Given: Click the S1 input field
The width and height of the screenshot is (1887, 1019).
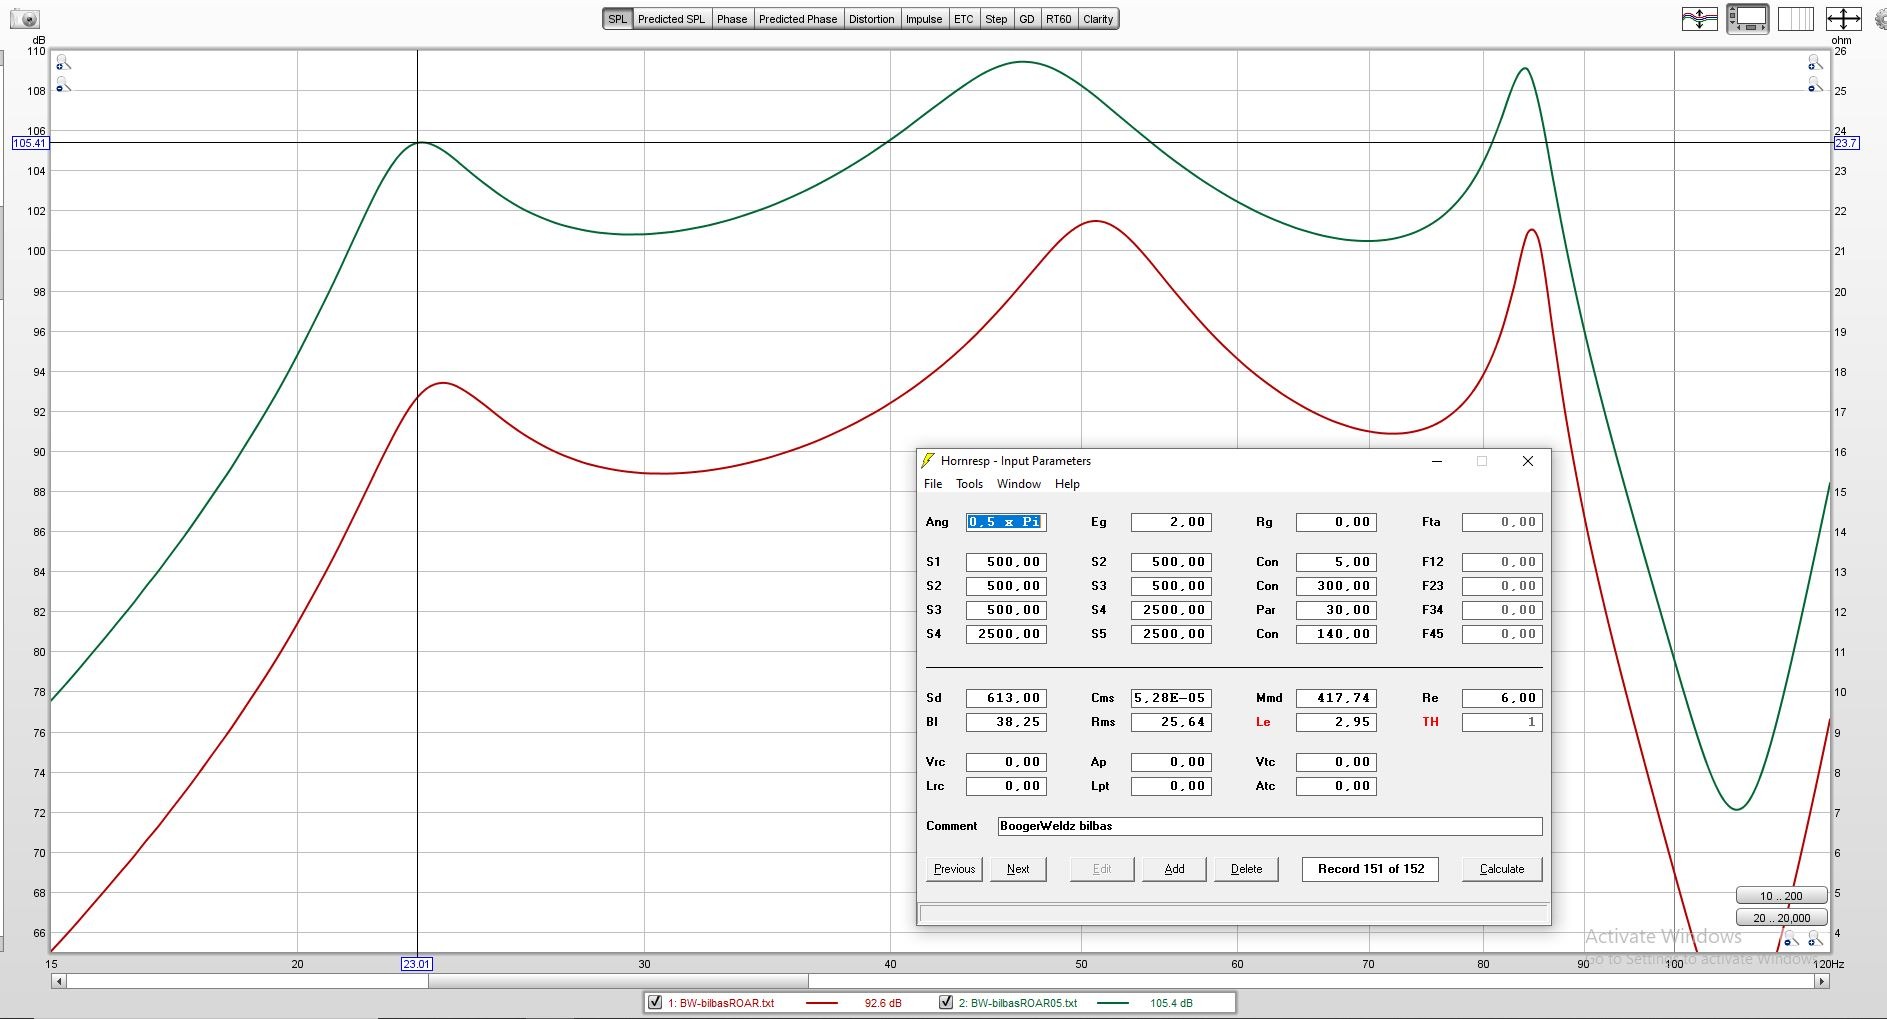Looking at the screenshot, I should coord(1006,562).
